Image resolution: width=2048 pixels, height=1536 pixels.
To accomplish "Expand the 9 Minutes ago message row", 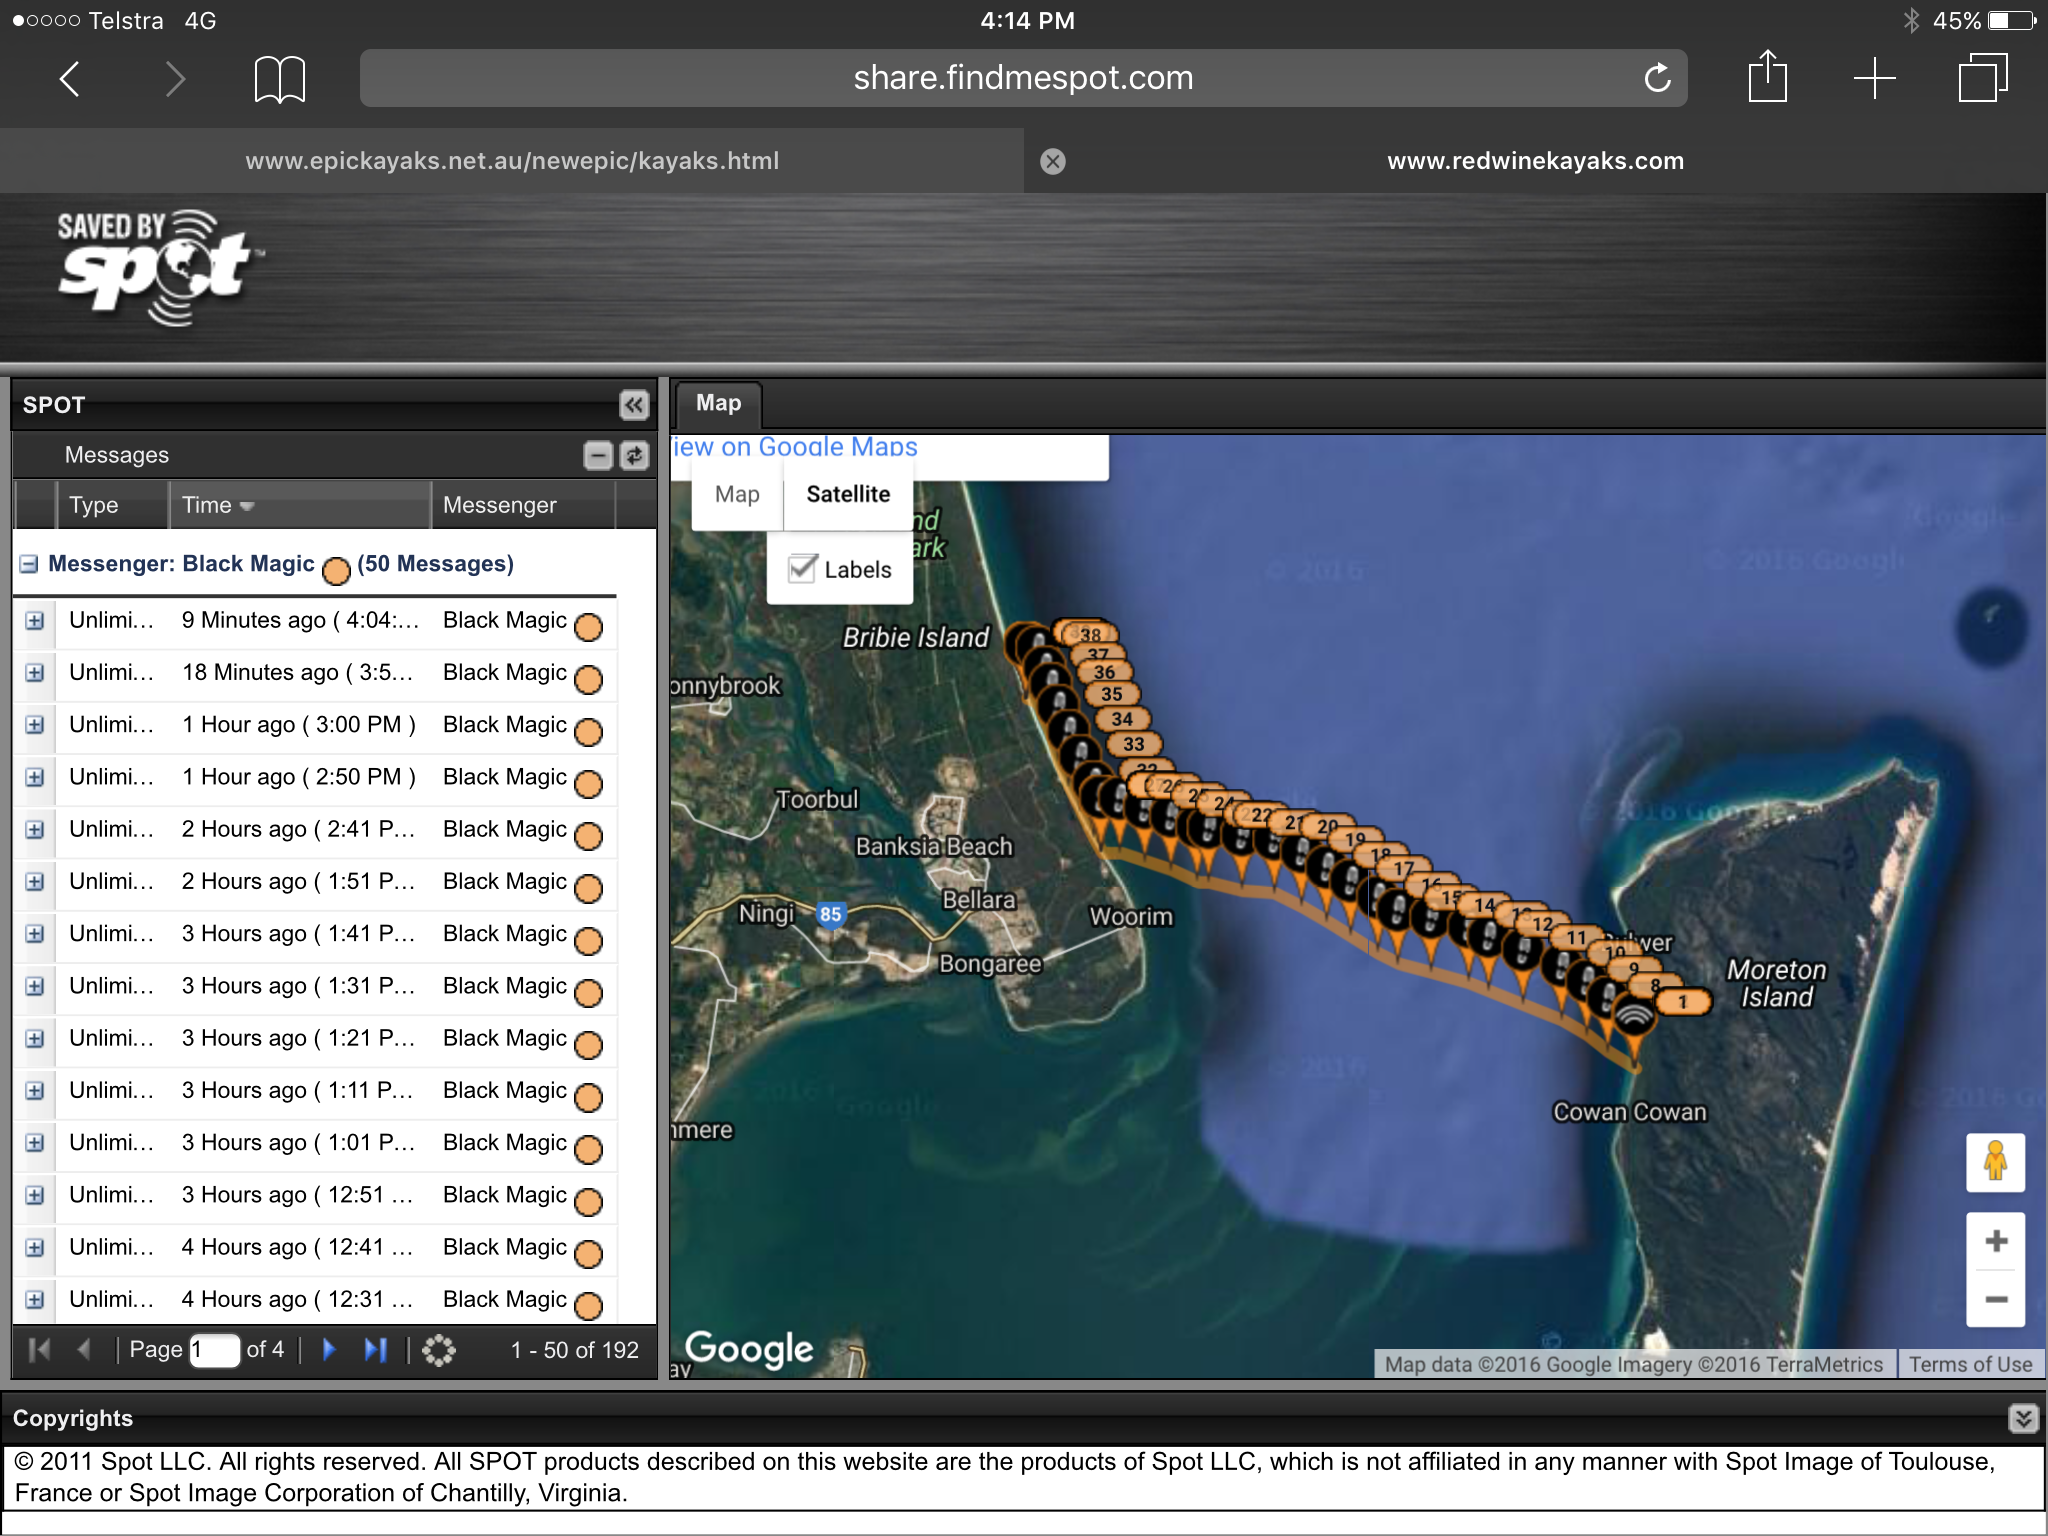I will tap(35, 621).
